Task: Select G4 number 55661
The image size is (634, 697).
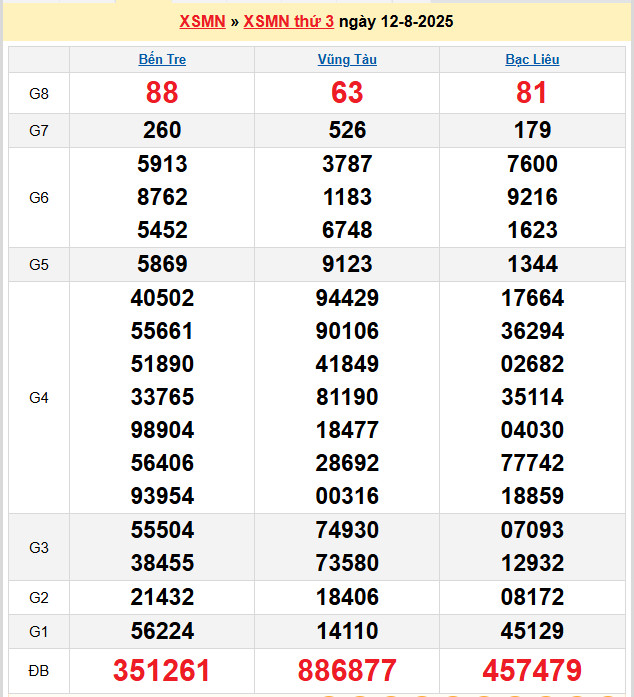Action: pyautogui.click(x=162, y=331)
